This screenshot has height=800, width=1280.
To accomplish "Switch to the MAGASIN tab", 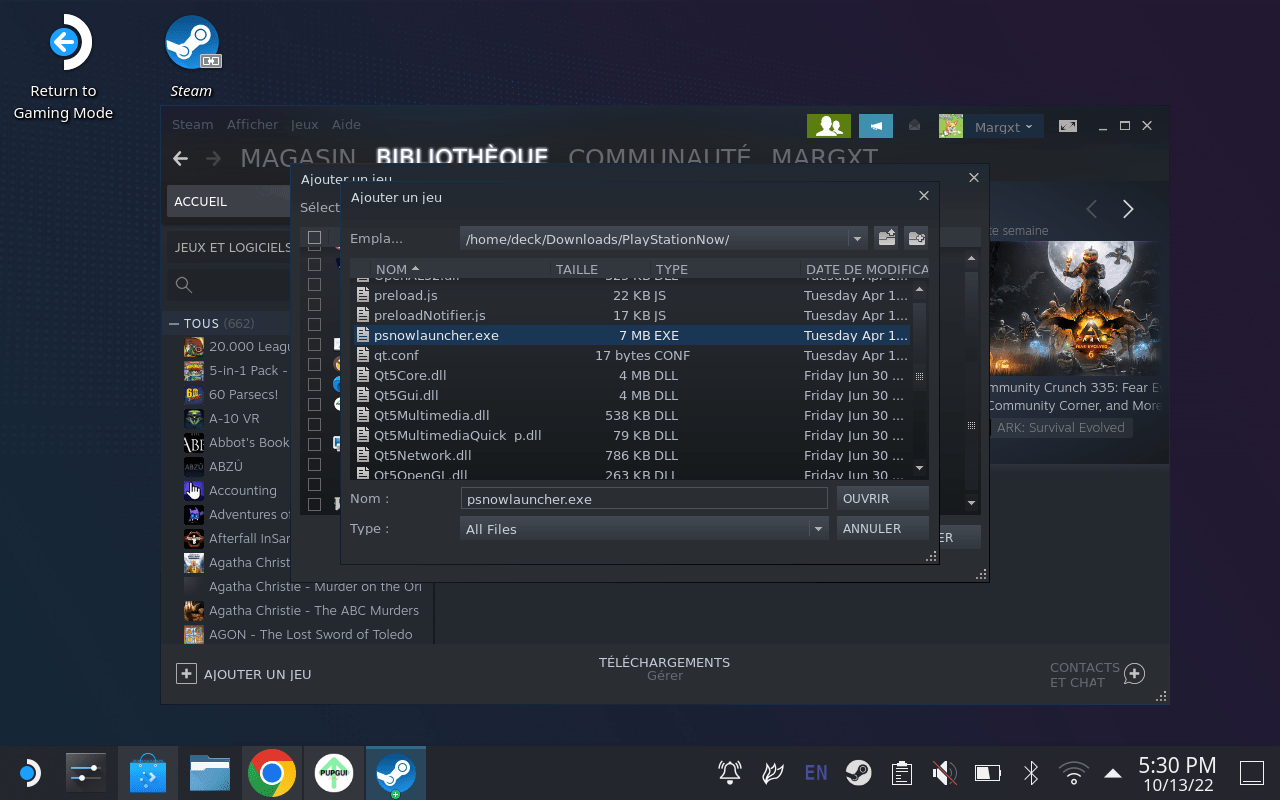I will point(298,157).
